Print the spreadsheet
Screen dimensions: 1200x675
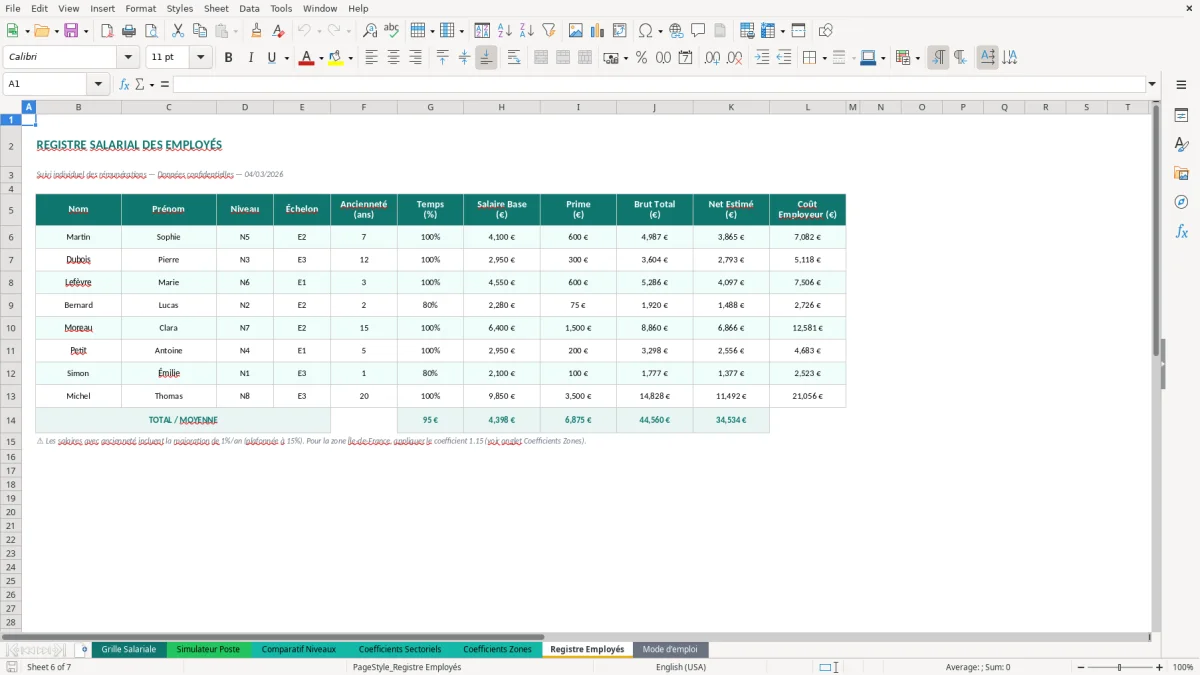(x=128, y=31)
